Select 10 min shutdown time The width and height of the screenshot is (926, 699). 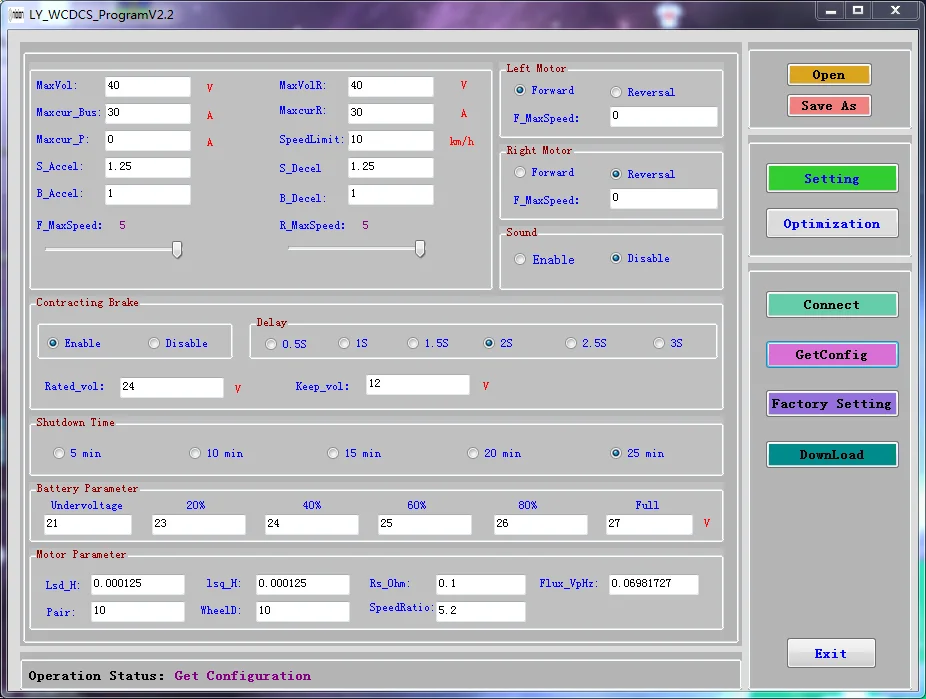pos(195,454)
